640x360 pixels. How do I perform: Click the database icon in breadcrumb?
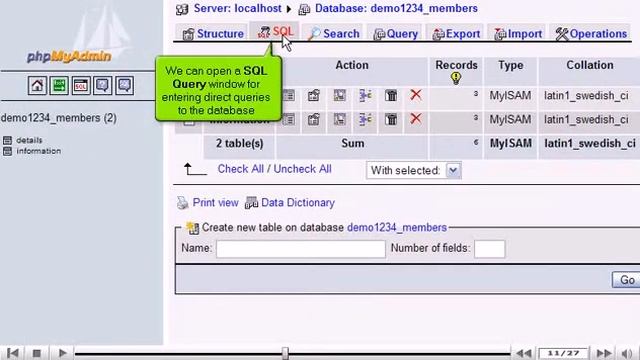point(304,9)
